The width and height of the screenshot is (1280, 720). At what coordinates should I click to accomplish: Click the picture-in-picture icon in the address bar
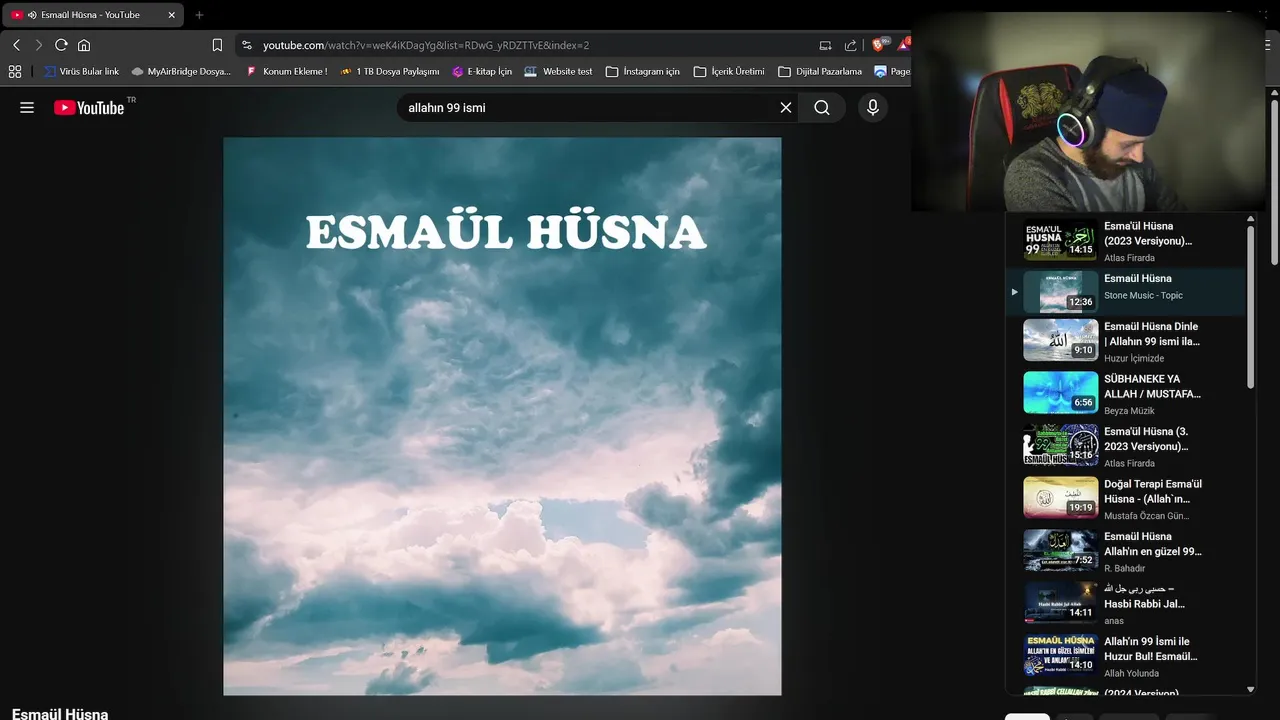coord(825,45)
